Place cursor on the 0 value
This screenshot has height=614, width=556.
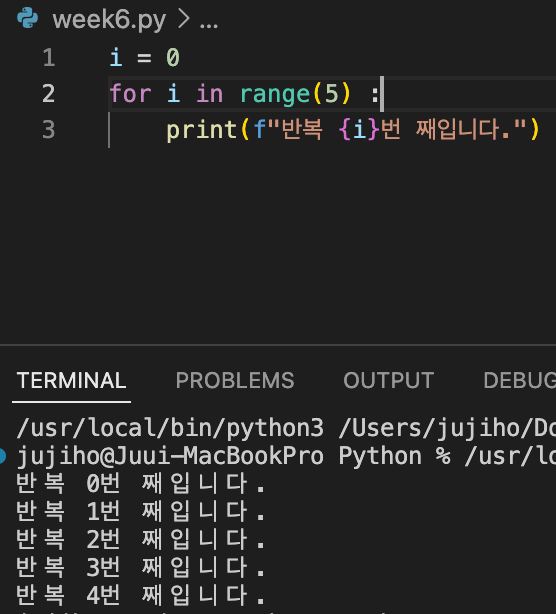click(173, 58)
